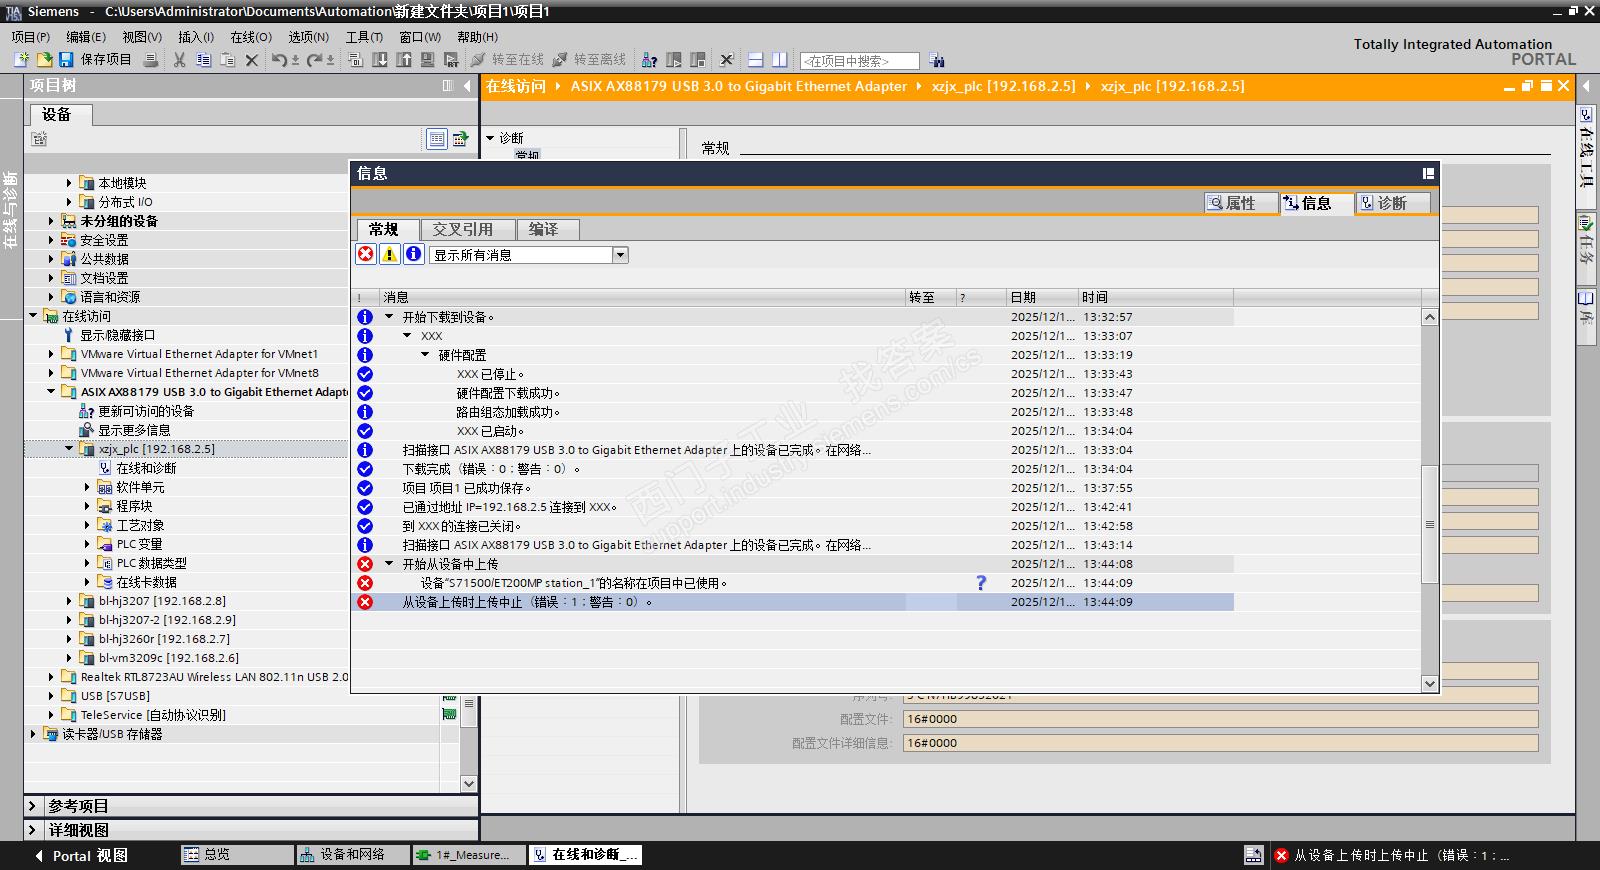Click the print toolbar icon
1600x870 pixels.
click(151, 60)
